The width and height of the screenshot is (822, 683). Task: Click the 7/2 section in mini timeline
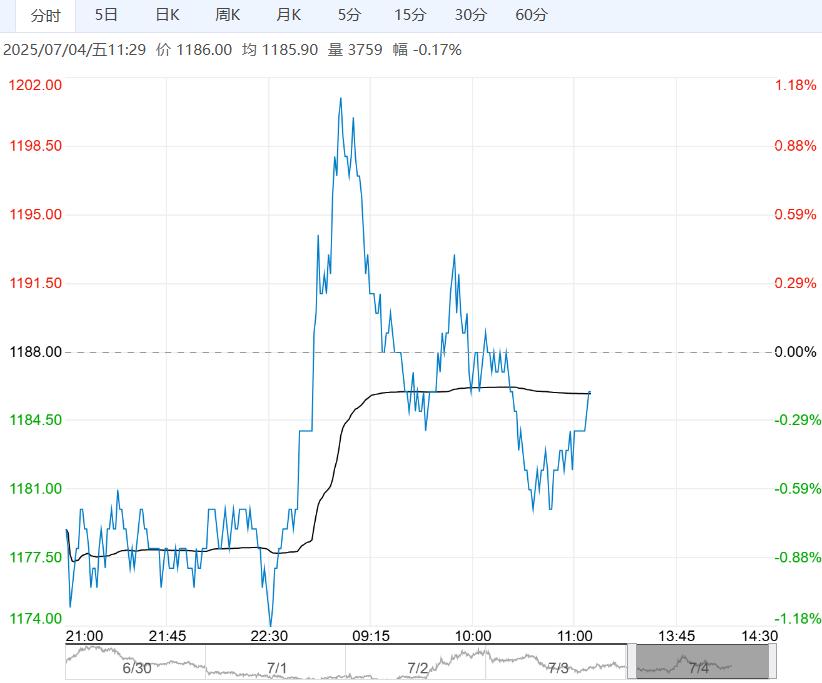[418, 666]
